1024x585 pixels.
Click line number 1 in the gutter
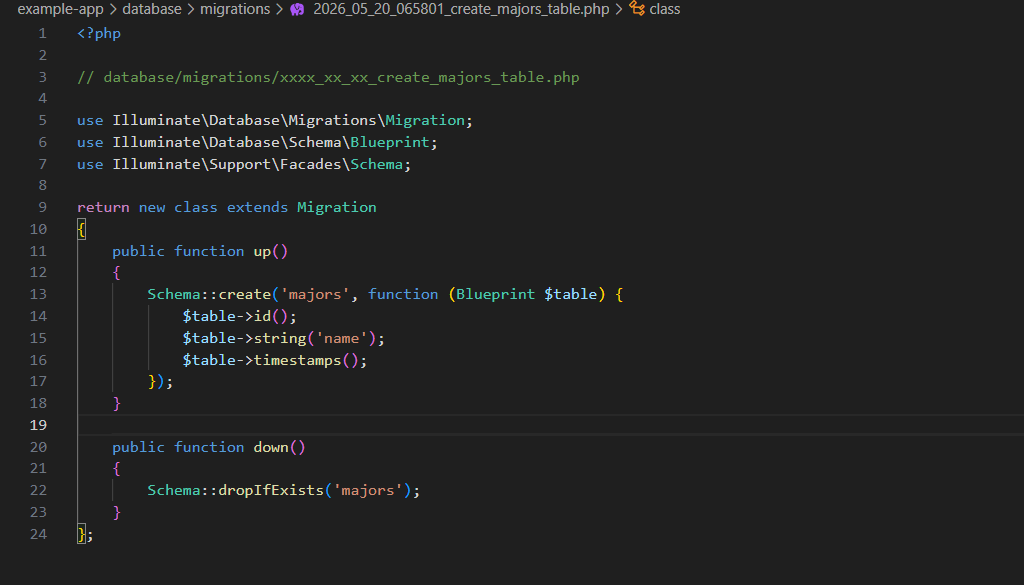point(42,33)
